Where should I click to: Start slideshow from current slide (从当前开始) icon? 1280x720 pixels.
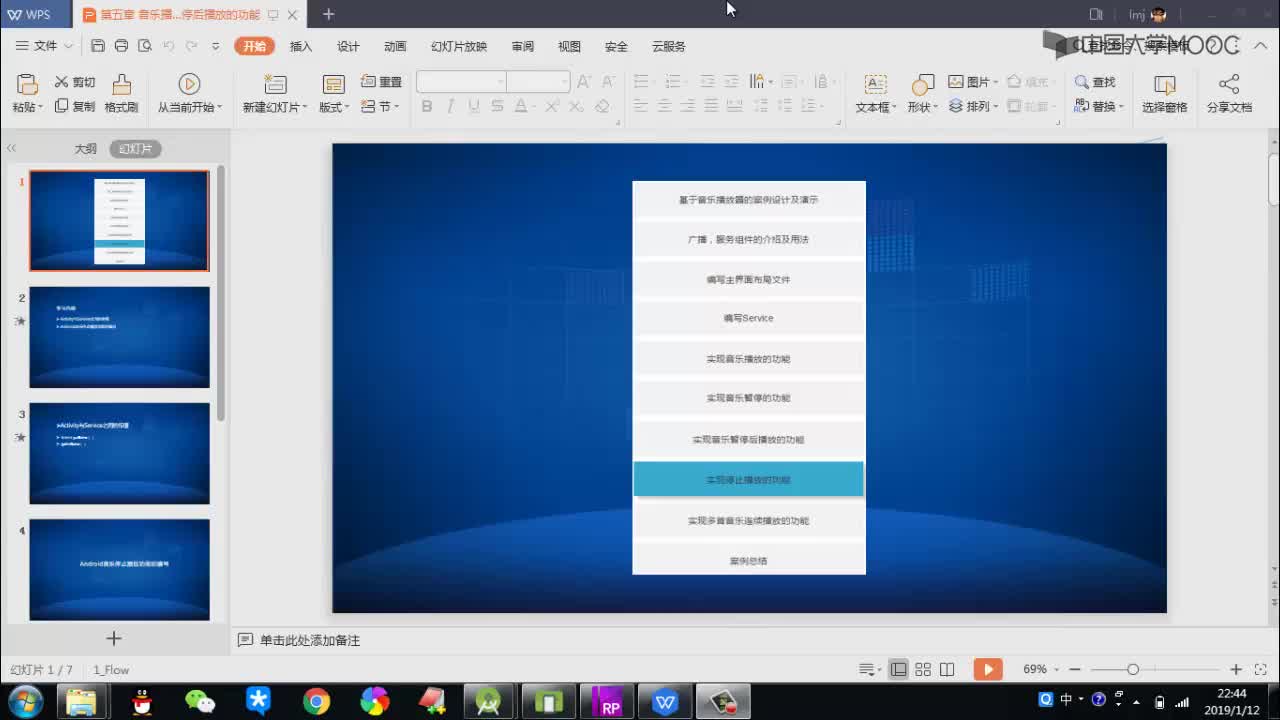coord(189,84)
